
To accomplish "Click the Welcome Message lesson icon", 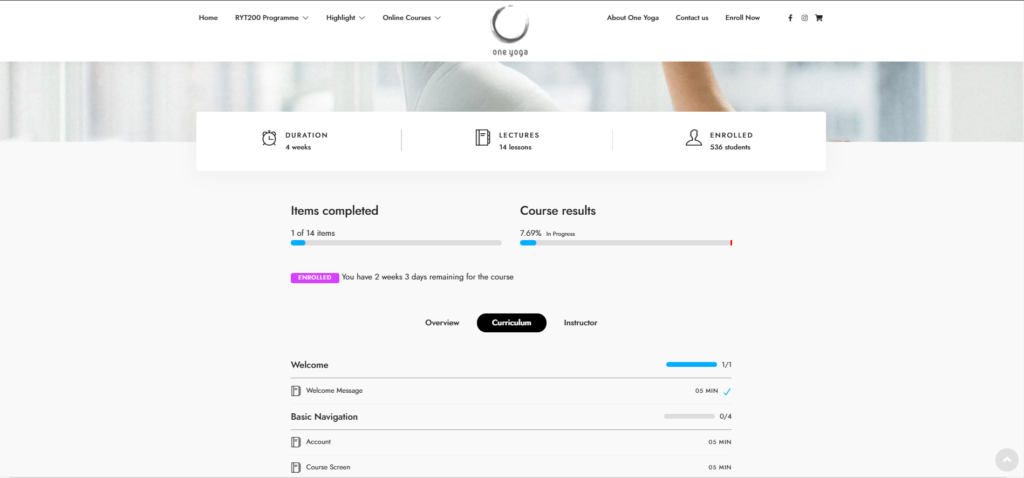I will pyautogui.click(x=295, y=390).
